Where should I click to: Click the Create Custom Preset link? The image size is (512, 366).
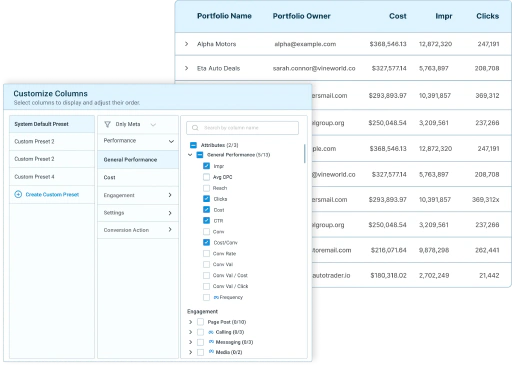[52, 194]
